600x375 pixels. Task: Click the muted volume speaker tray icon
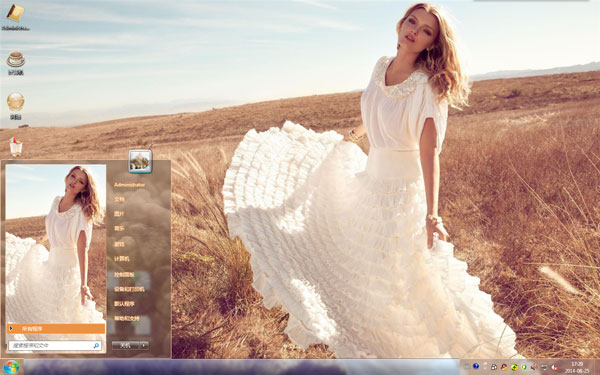tap(554, 367)
